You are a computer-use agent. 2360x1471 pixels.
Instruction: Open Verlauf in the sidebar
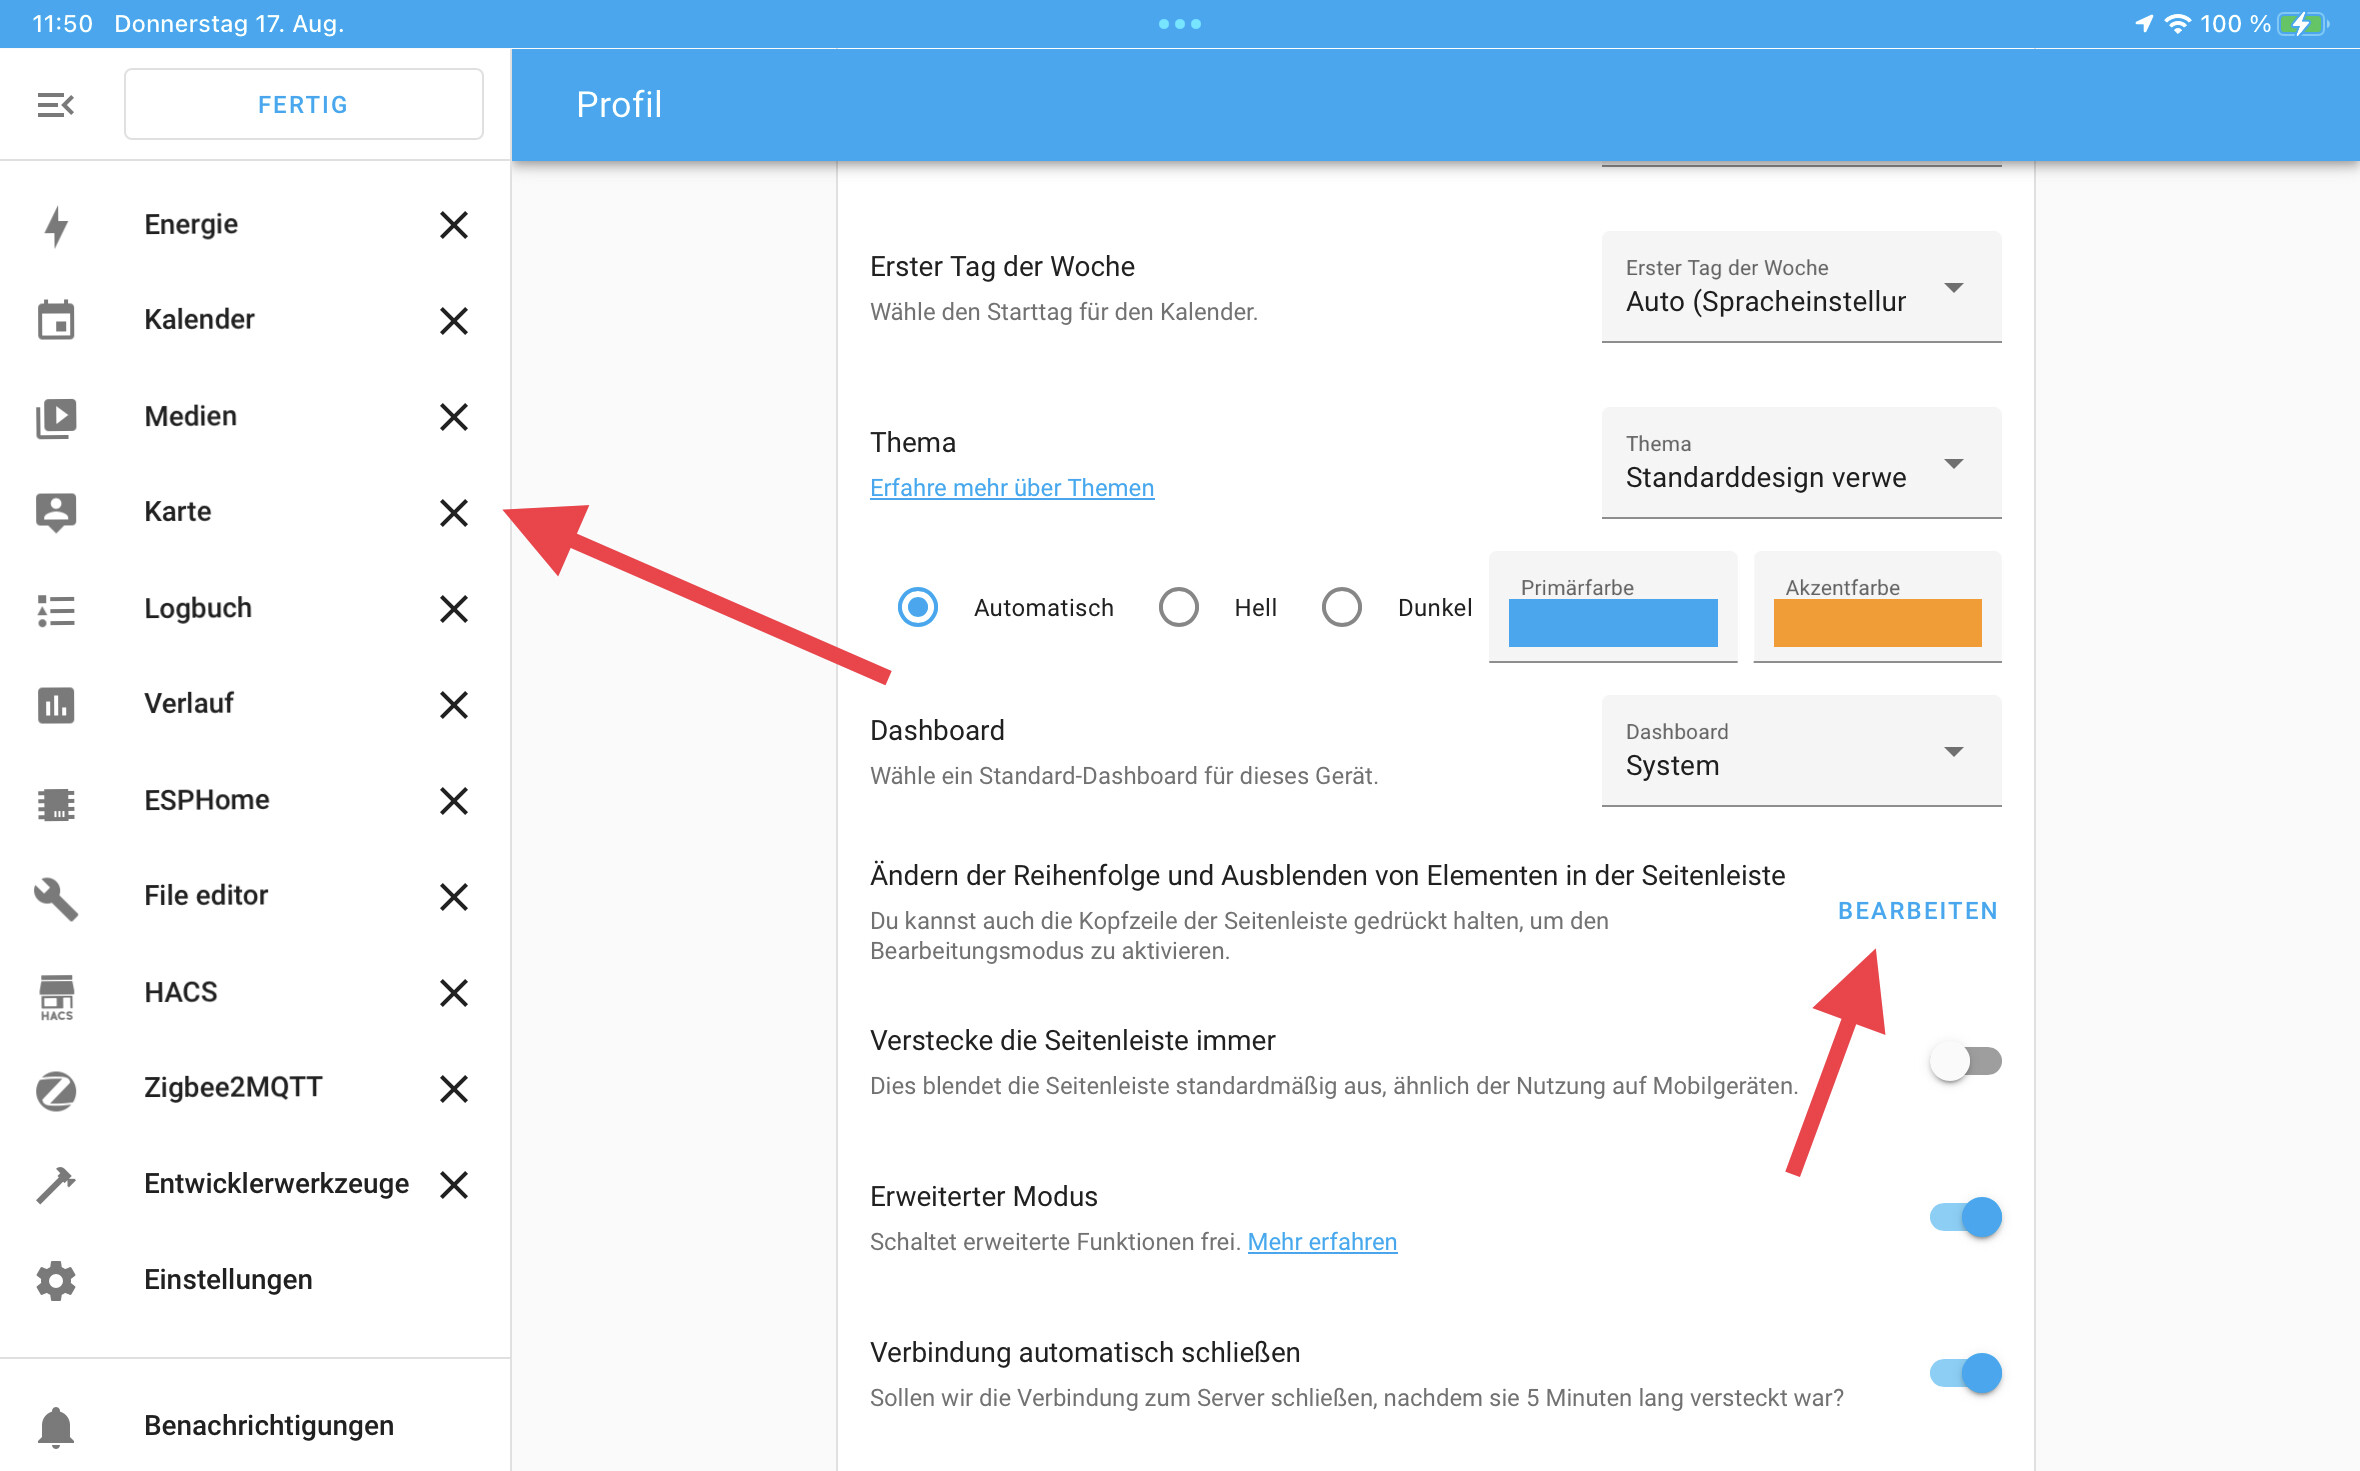pos(189,704)
